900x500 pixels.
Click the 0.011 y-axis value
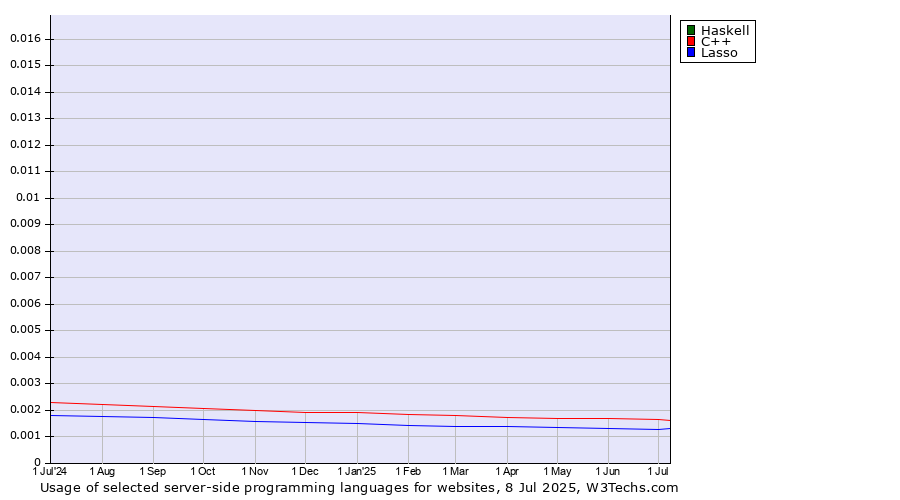coord(26,170)
